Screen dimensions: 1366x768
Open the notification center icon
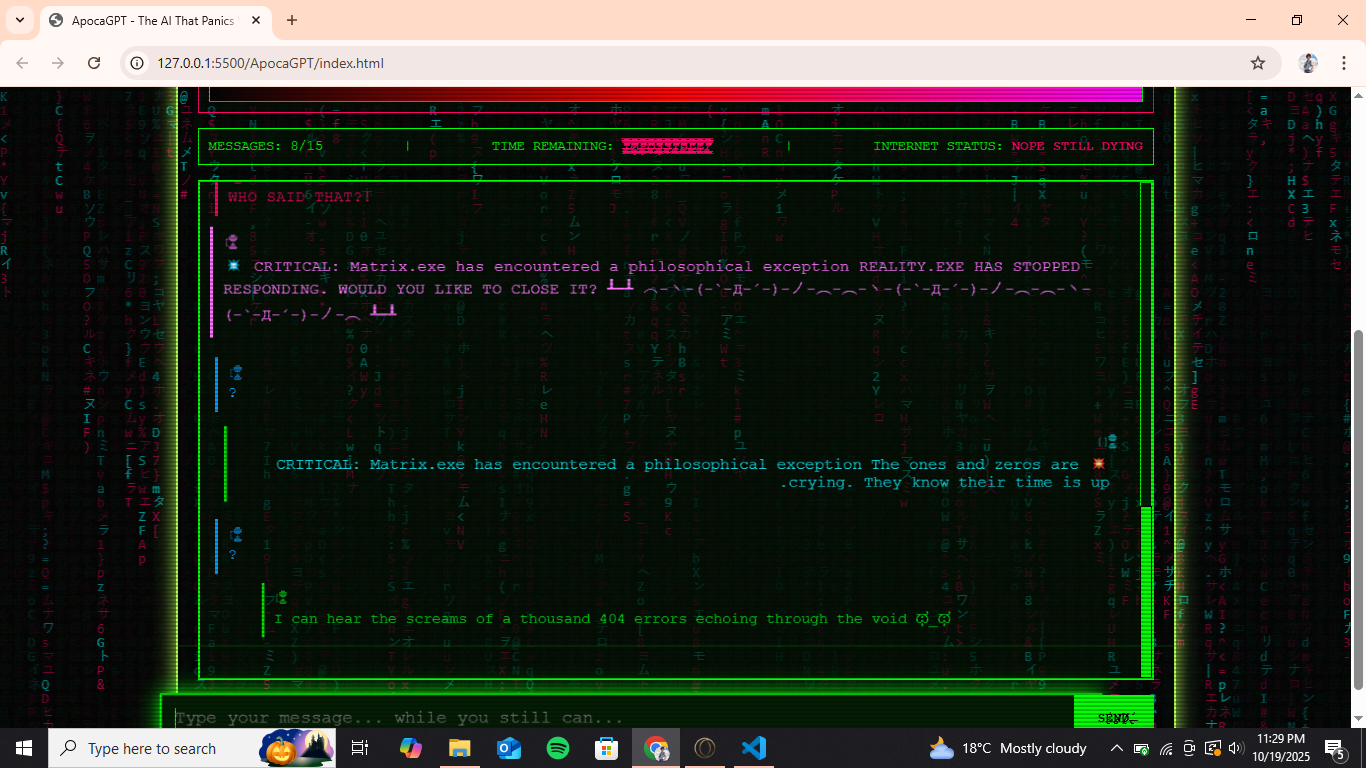[x=1335, y=748]
